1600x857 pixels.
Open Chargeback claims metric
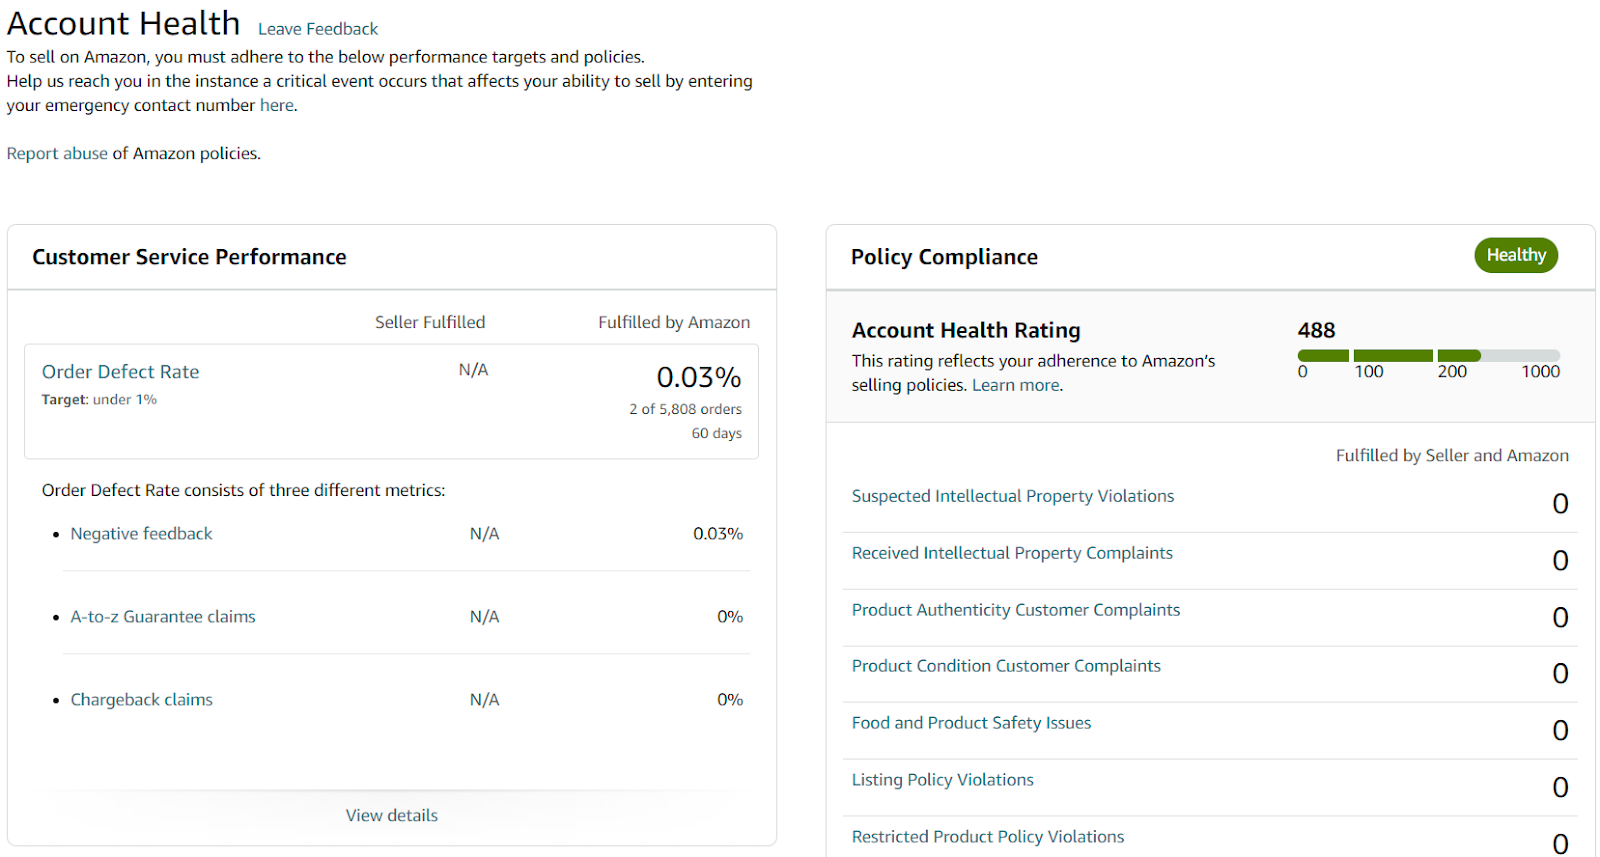pyautogui.click(x=141, y=699)
